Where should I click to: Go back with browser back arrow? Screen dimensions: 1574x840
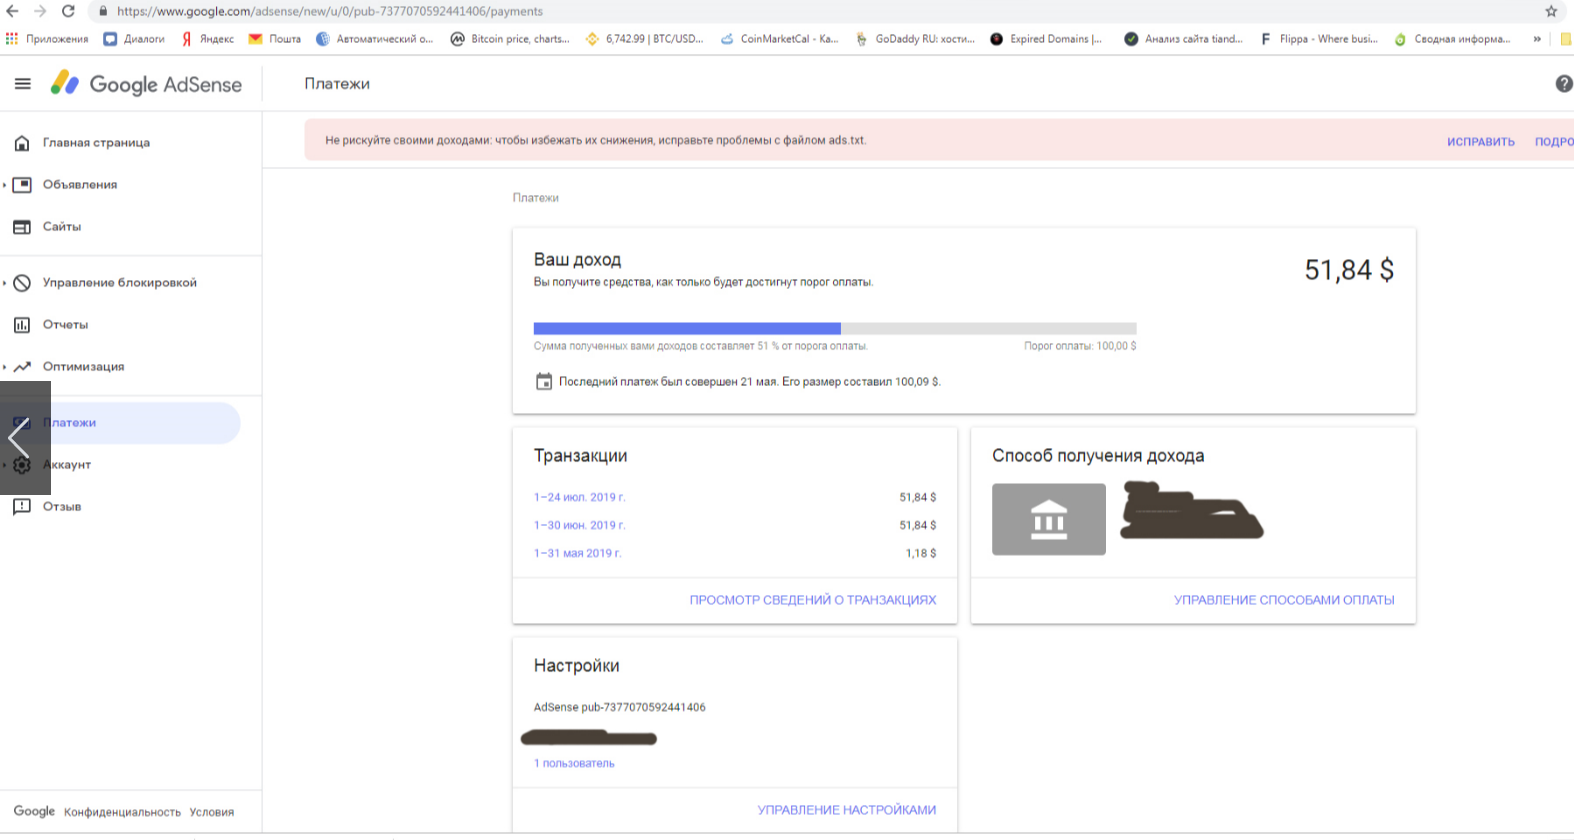click(12, 11)
